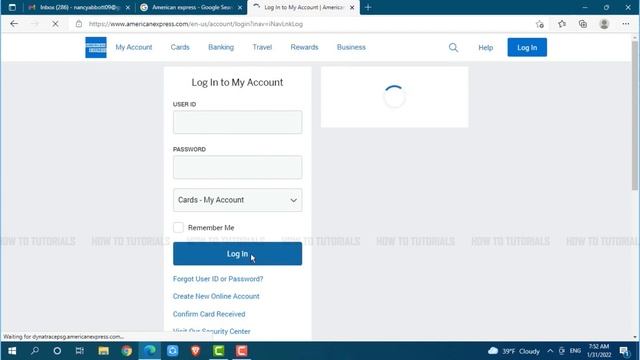Screen dimensions: 640x360
Task: Follow Forgot User ID or Password link
Action: [218, 279]
